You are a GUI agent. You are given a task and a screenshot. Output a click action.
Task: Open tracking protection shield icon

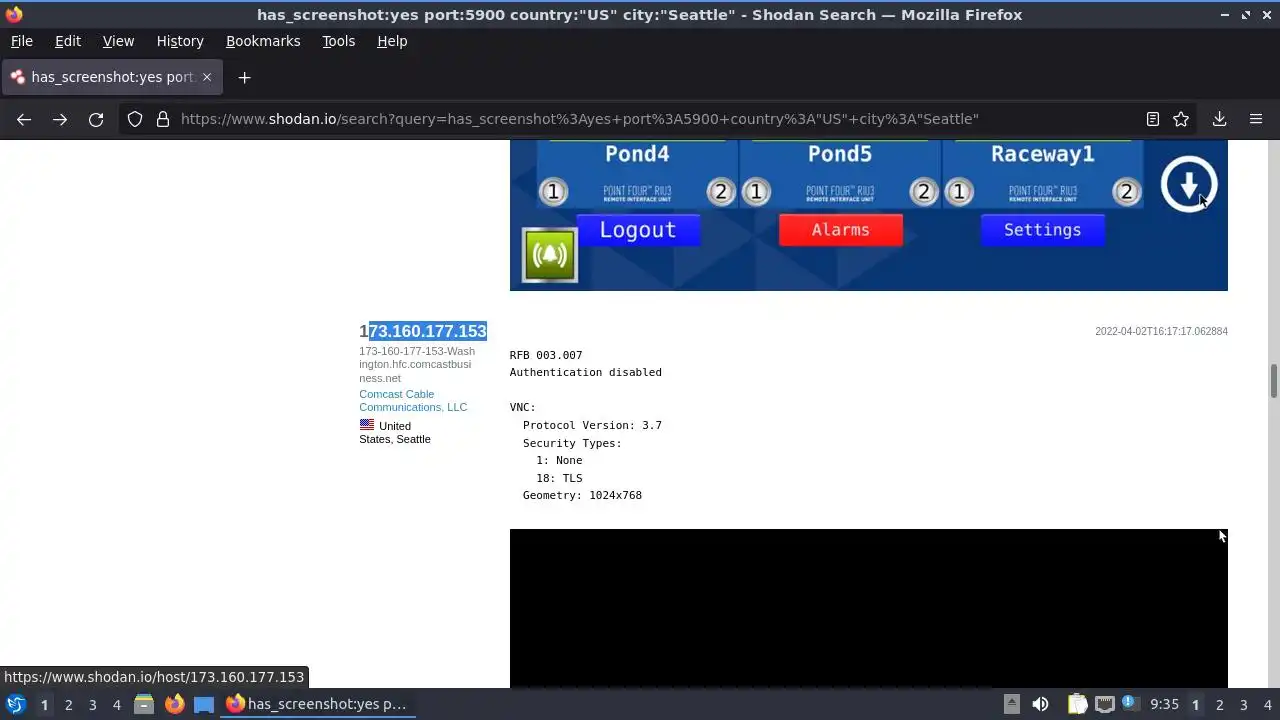pyautogui.click(x=135, y=119)
